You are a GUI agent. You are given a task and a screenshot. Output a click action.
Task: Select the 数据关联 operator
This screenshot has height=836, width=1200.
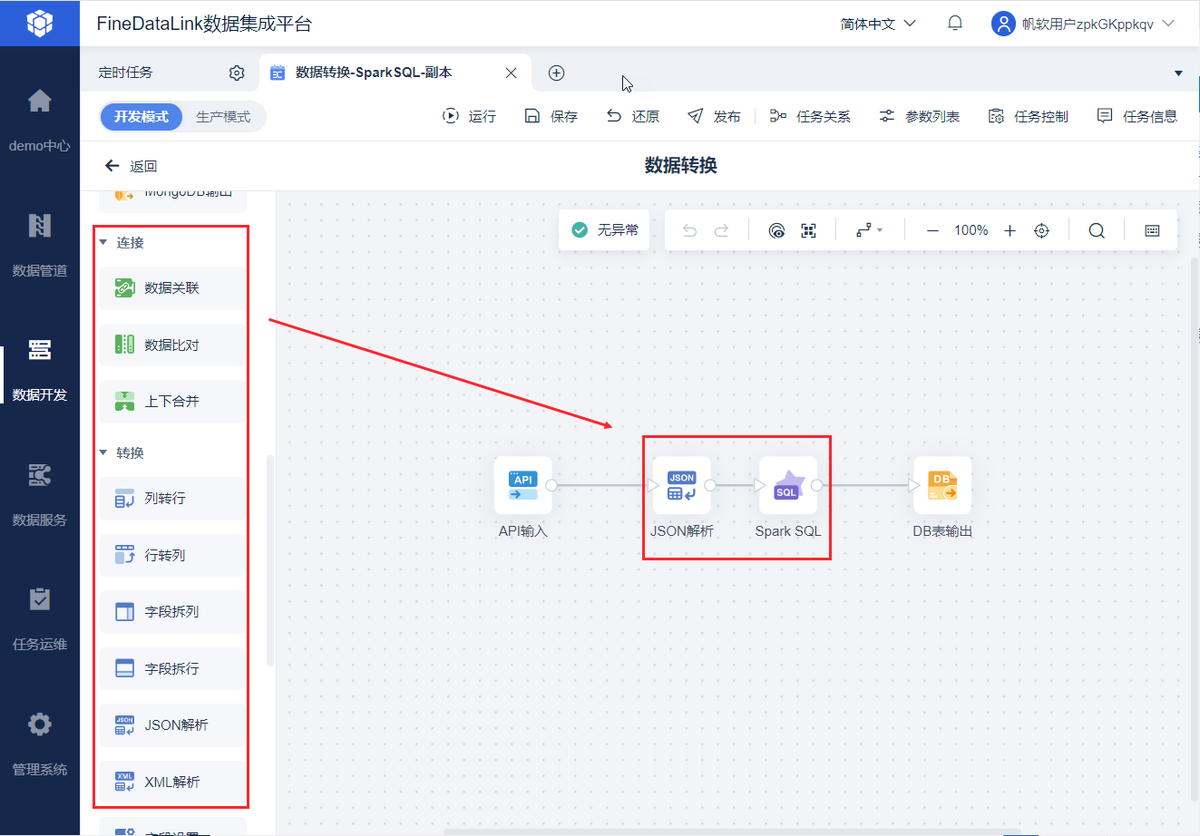pos(171,288)
